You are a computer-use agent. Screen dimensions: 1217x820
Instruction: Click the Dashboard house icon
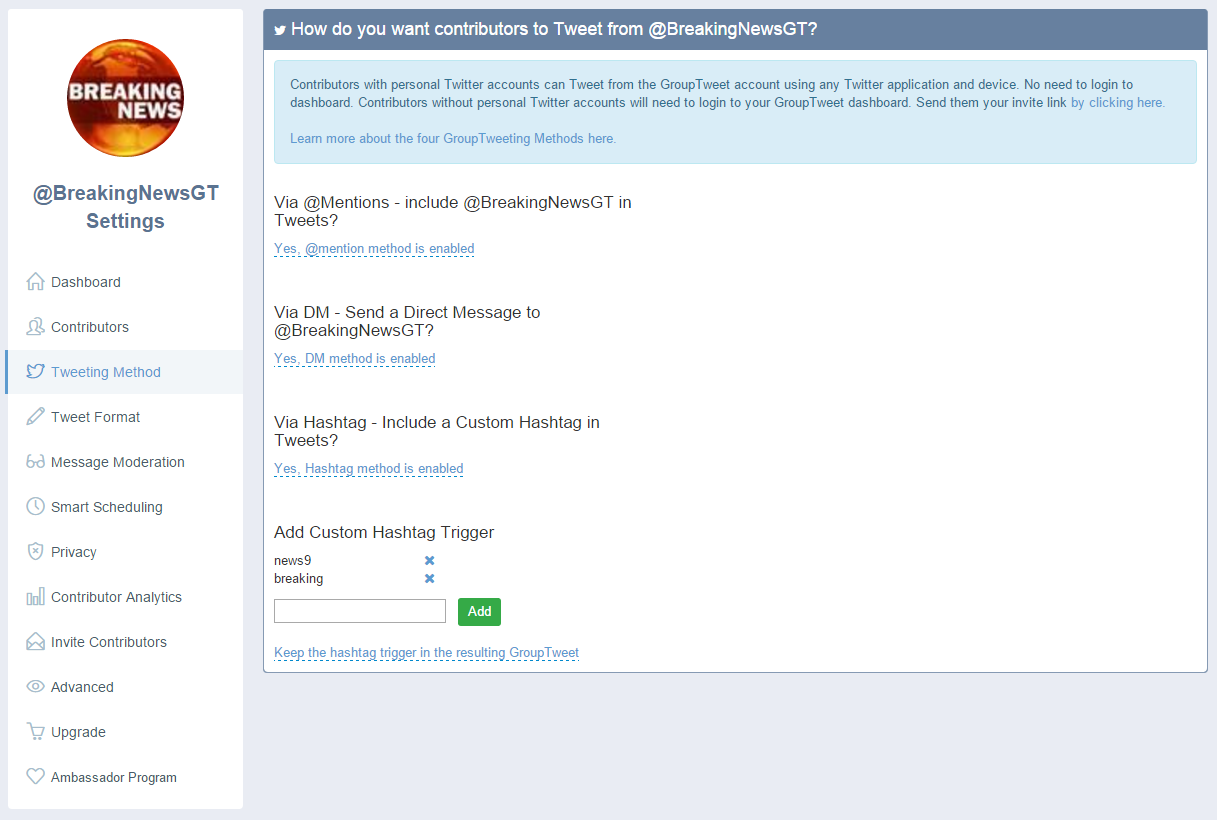coord(35,281)
